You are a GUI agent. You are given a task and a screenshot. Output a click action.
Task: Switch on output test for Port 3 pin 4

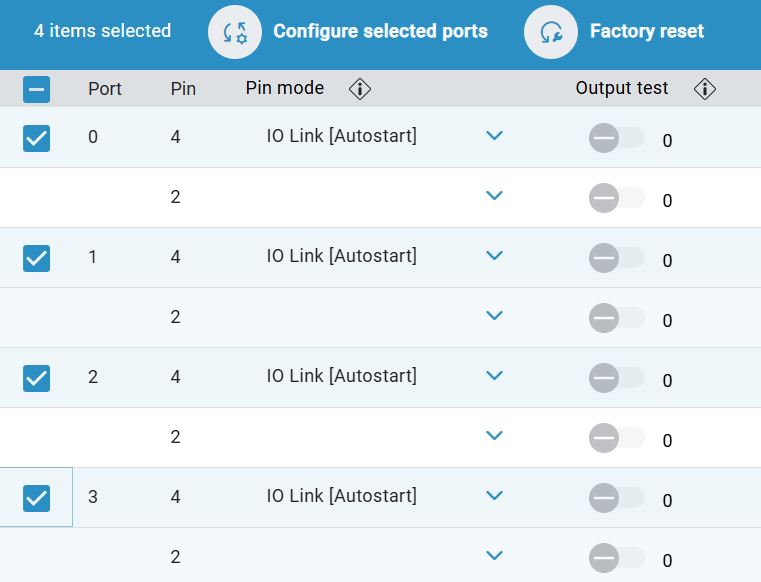pos(615,499)
